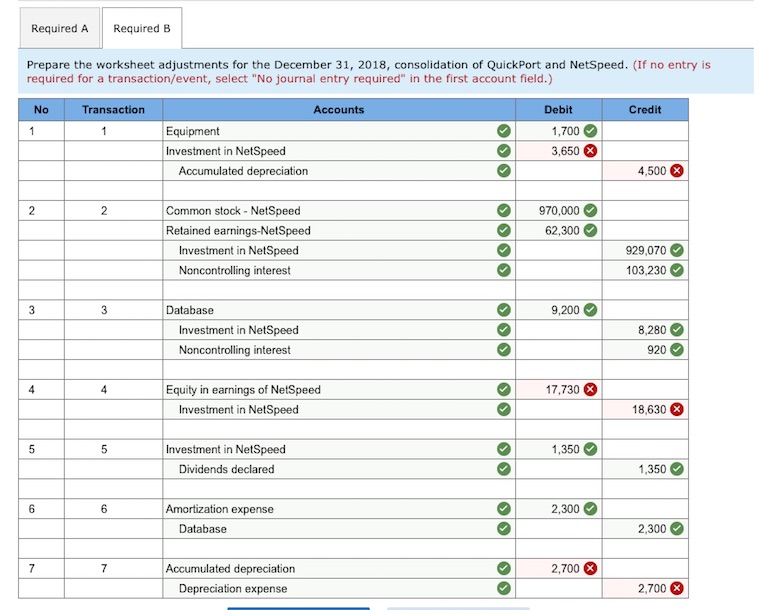Edit the 1,700 debit amount field
Image resolution: width=759 pixels, height=610 pixels.
(559, 131)
